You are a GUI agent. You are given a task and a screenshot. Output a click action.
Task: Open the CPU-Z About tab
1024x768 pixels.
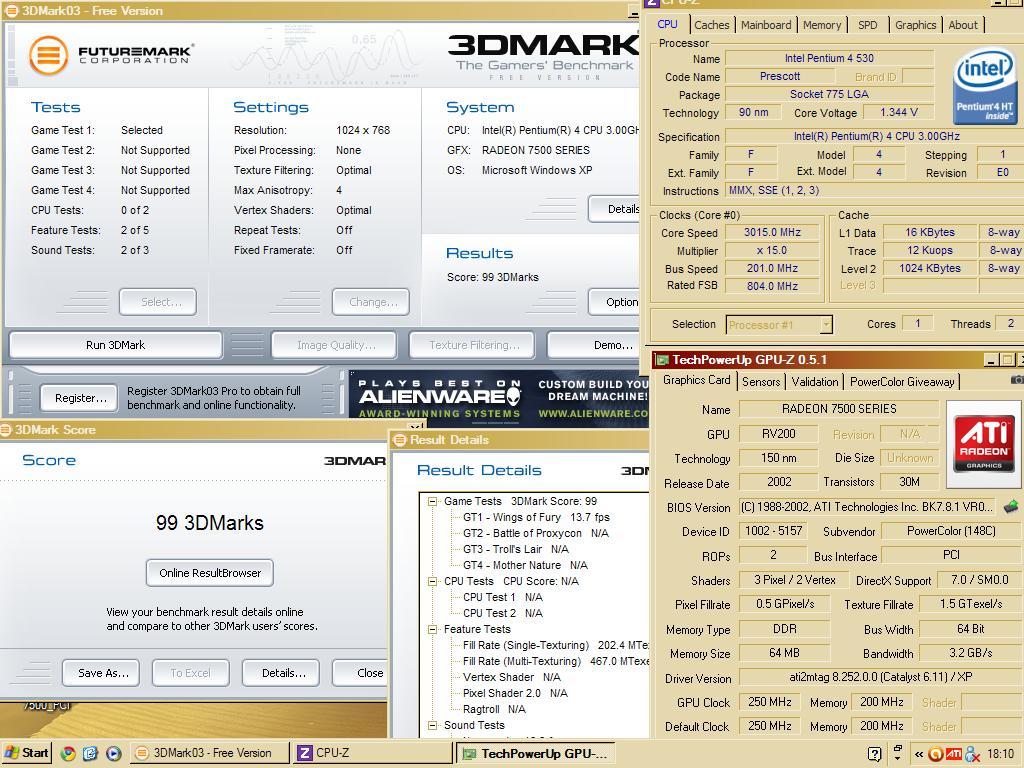(963, 25)
